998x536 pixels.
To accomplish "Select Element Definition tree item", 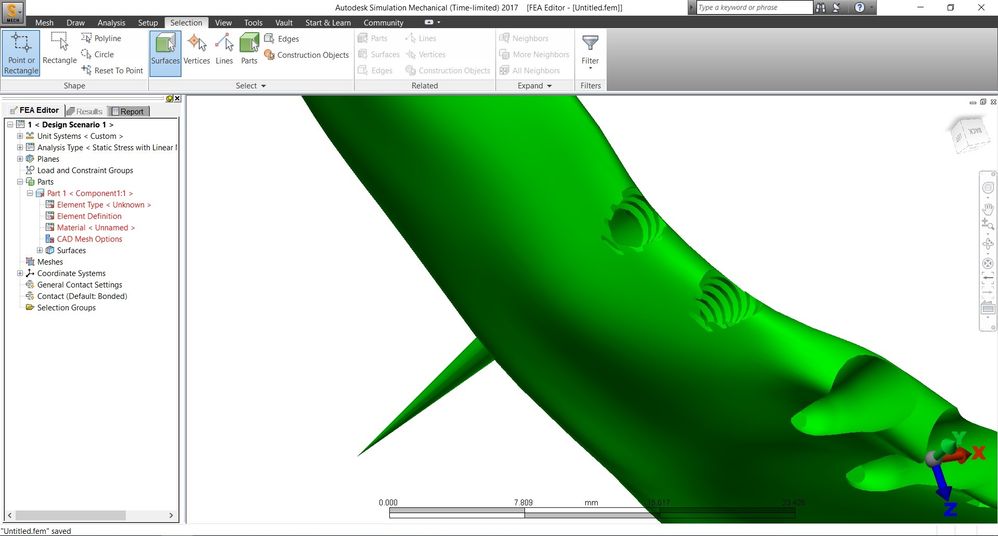I will (x=89, y=216).
